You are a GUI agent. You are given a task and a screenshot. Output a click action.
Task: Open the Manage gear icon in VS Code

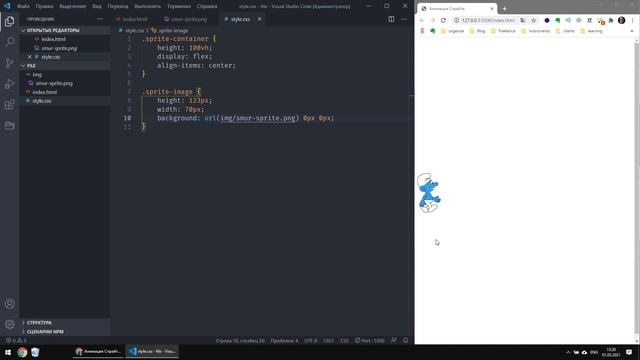9,324
